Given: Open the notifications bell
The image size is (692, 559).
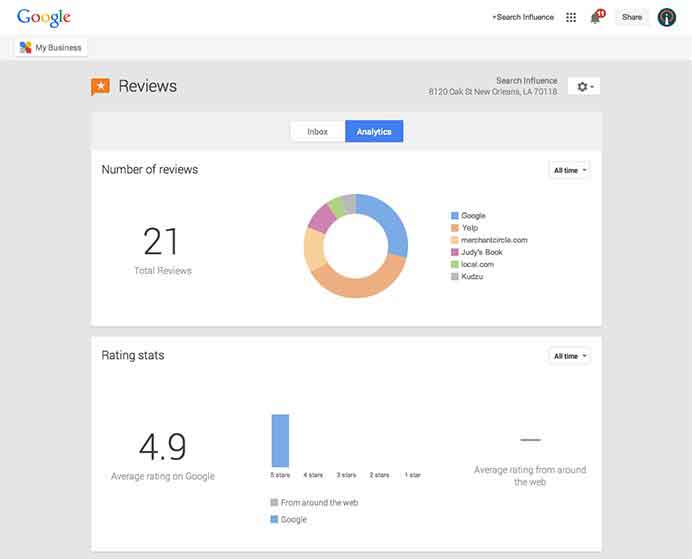Looking at the screenshot, I should pos(595,18).
